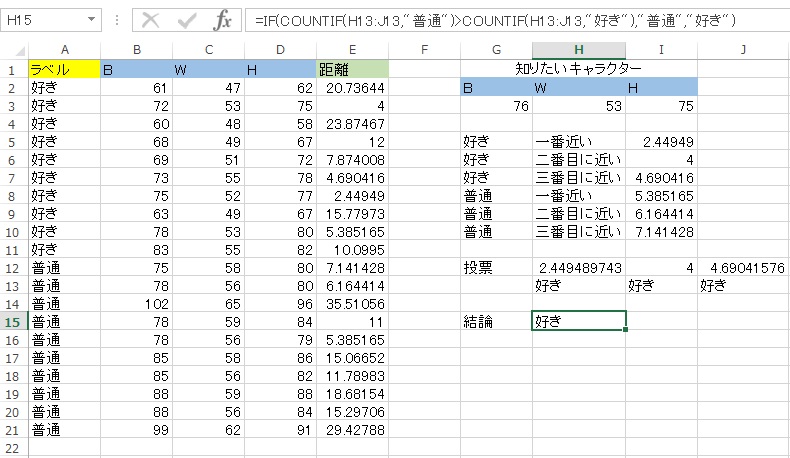The width and height of the screenshot is (790, 458).
Task: Open the Name Box dropdown arrow
Action: [x=91, y=20]
